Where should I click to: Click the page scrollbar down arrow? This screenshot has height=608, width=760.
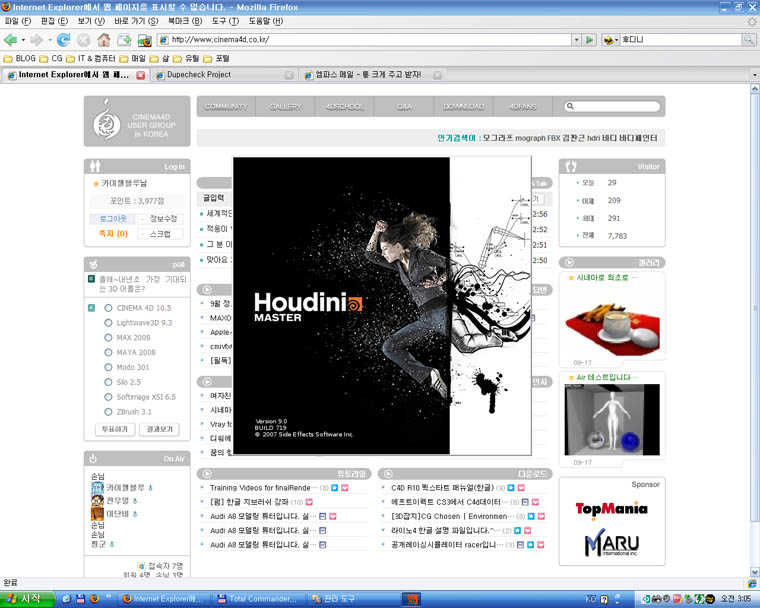pos(754,572)
